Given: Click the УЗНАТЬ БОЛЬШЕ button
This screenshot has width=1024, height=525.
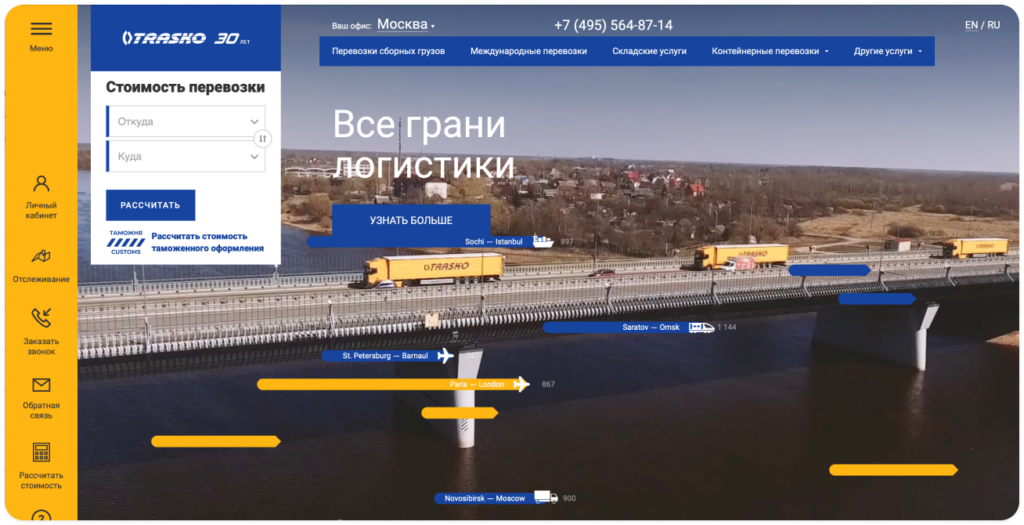Looking at the screenshot, I should [x=411, y=221].
